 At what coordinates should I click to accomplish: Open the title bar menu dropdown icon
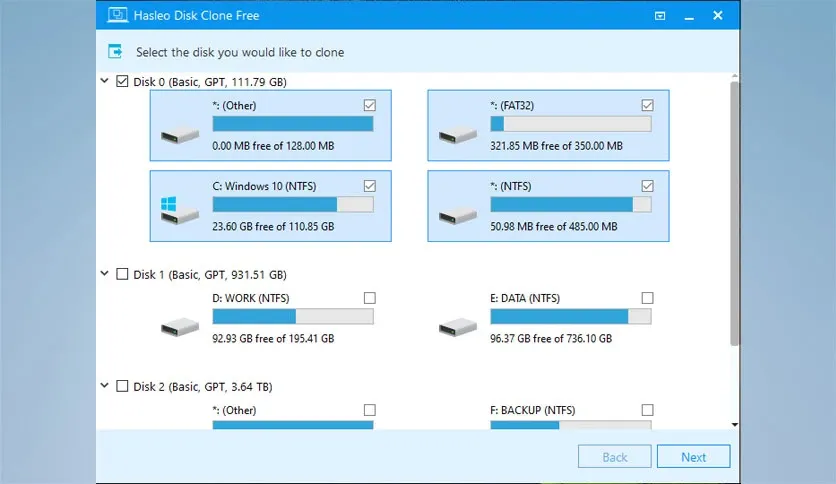click(x=660, y=16)
